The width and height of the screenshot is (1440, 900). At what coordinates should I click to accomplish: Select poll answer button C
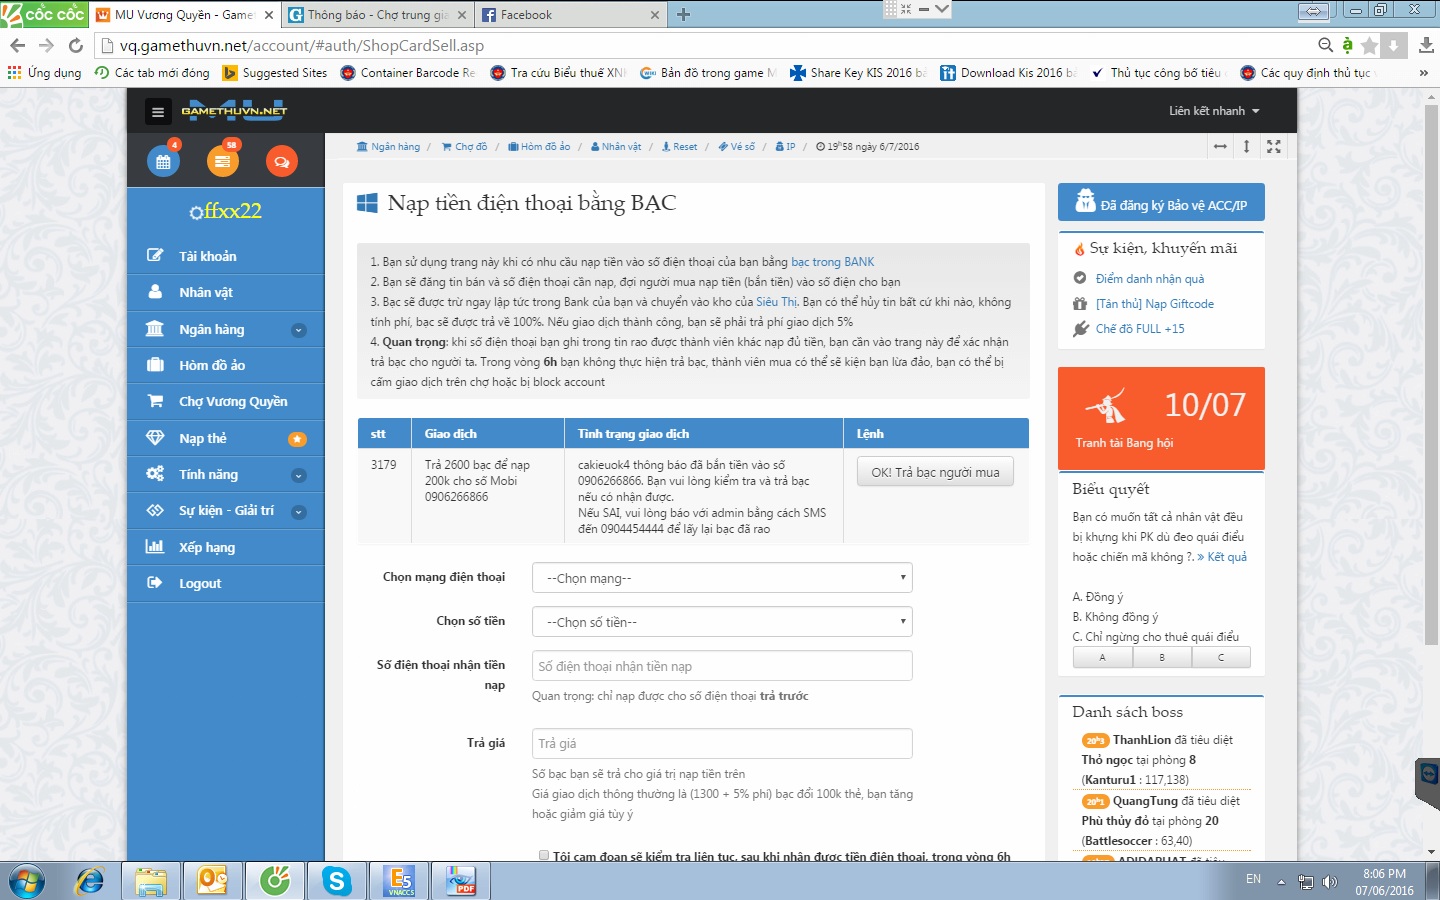pyautogui.click(x=1220, y=657)
